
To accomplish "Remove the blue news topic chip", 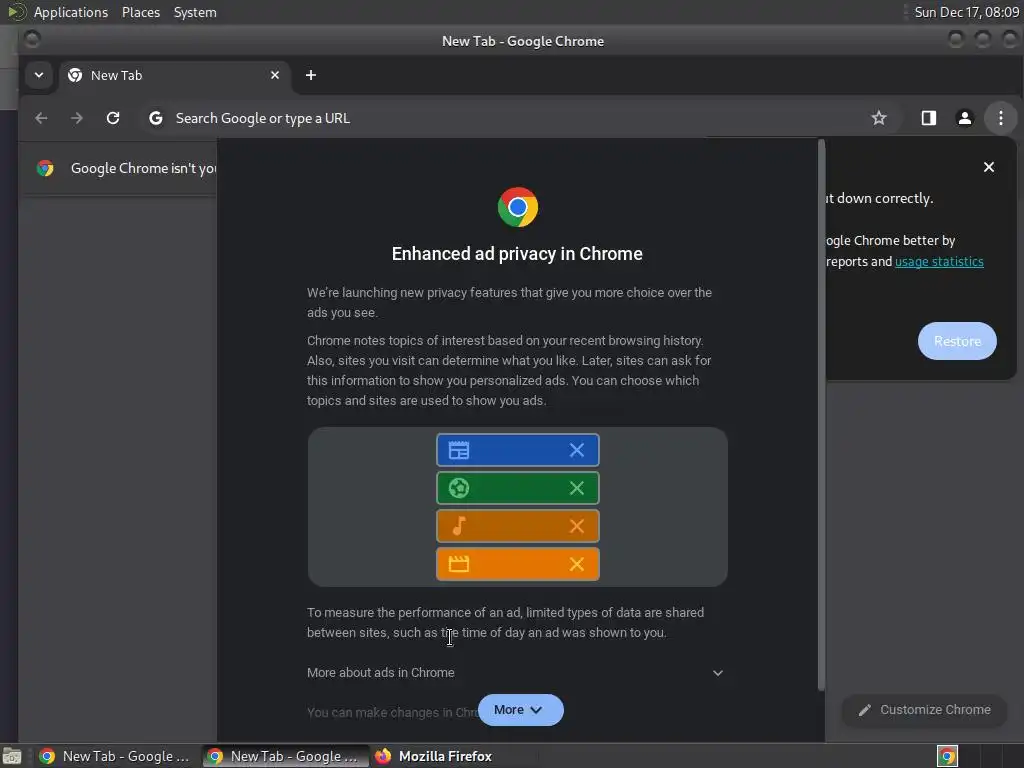I will (577, 450).
